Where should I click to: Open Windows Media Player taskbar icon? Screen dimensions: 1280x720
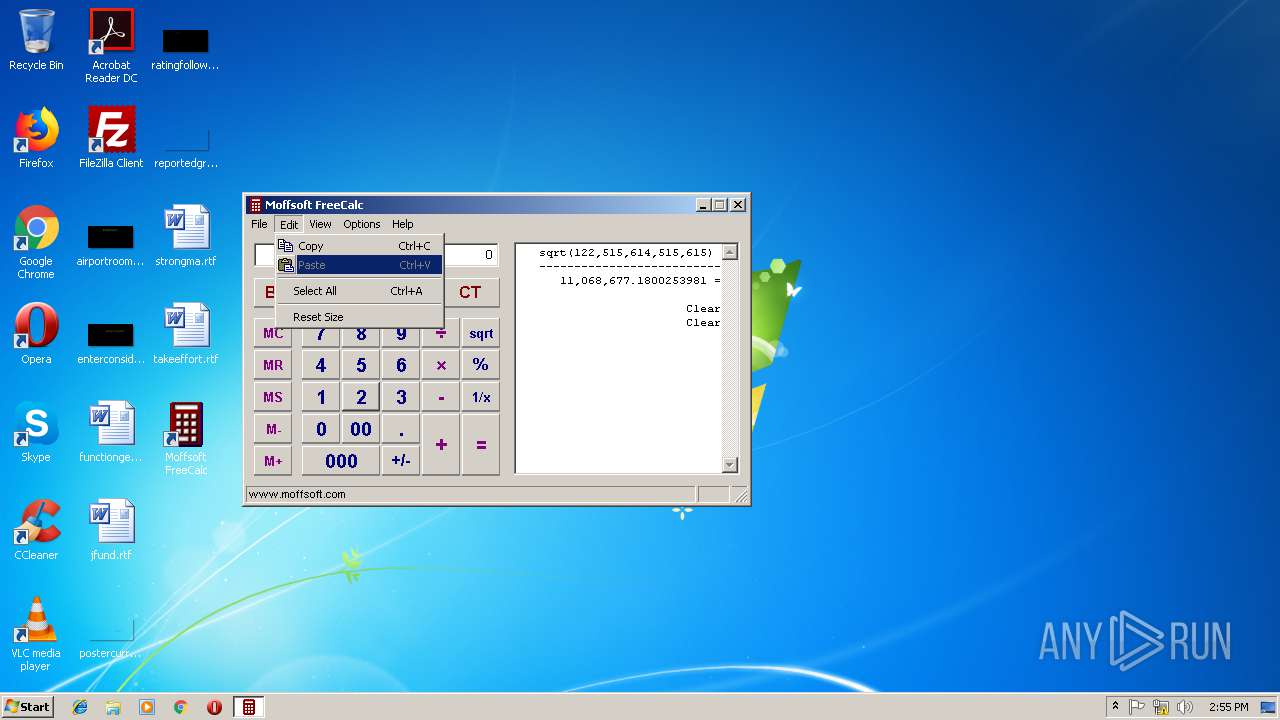pos(147,707)
